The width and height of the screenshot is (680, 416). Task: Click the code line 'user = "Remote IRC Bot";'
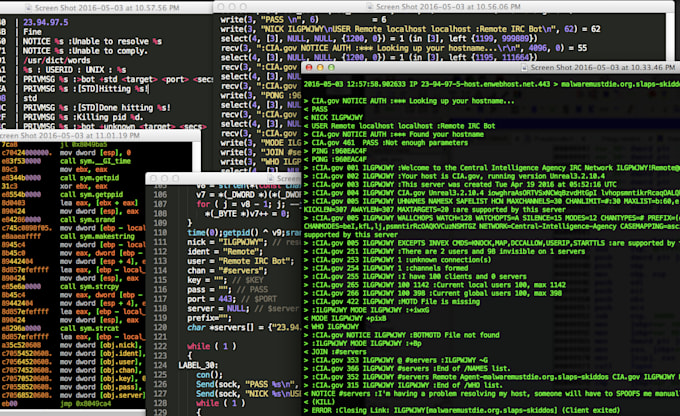(241, 261)
